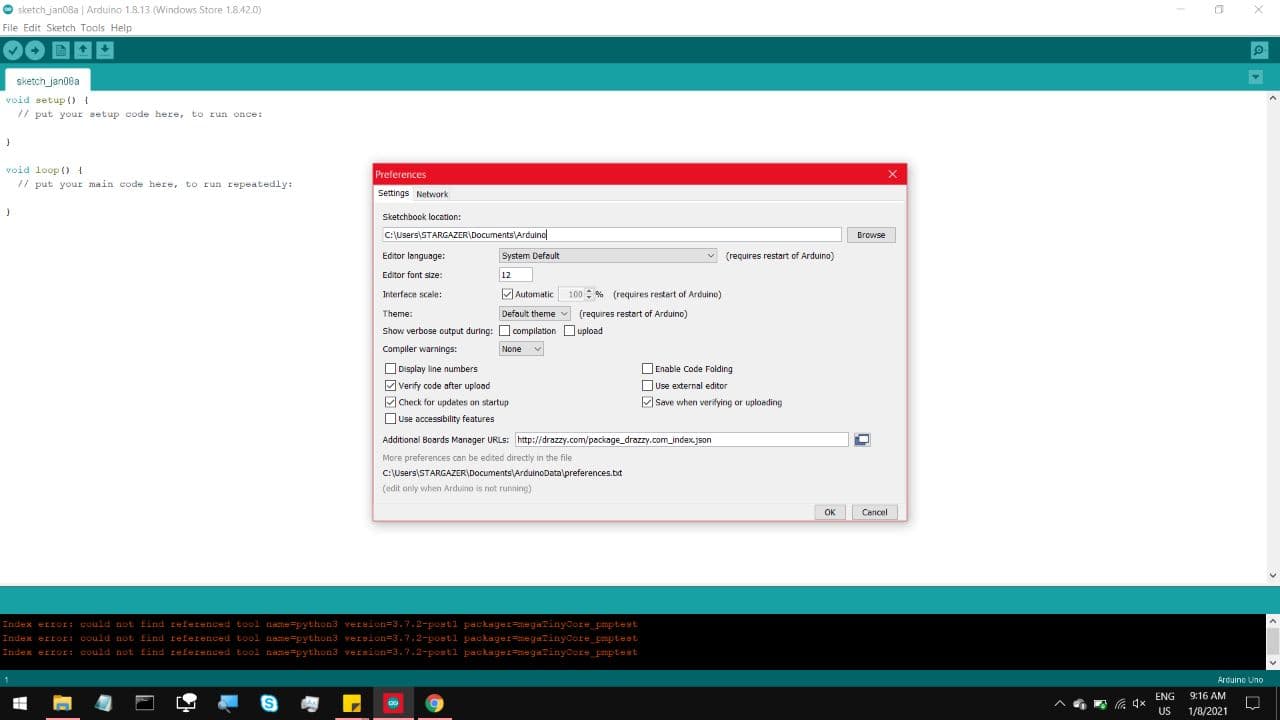Click the Arduino IDE taskbar icon
Image resolution: width=1280 pixels, height=720 pixels.
392,703
